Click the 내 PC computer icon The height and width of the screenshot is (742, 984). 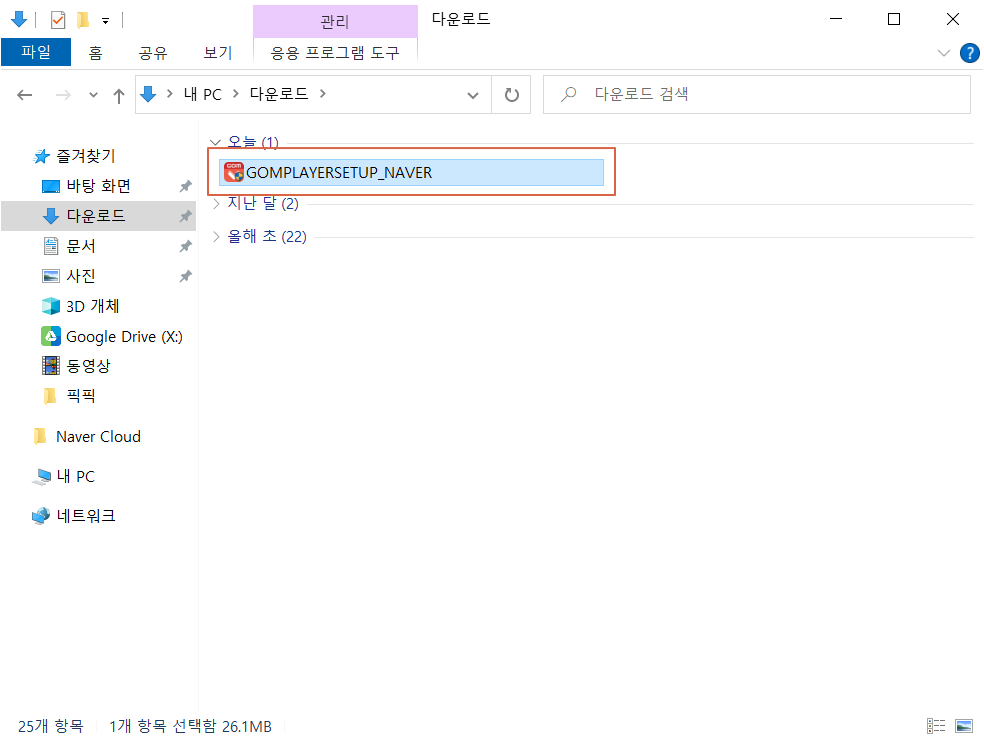(41, 477)
